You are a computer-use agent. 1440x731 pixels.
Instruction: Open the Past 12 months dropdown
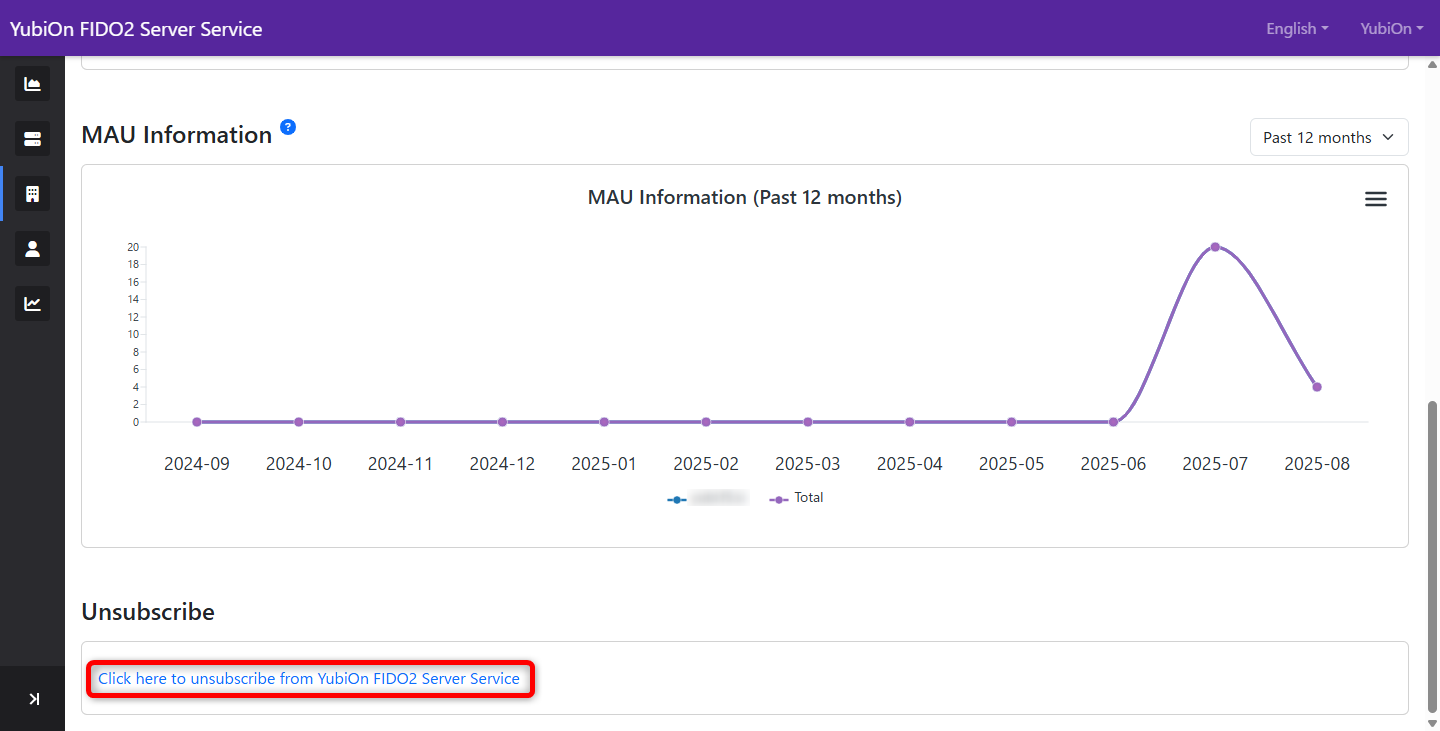(1329, 138)
